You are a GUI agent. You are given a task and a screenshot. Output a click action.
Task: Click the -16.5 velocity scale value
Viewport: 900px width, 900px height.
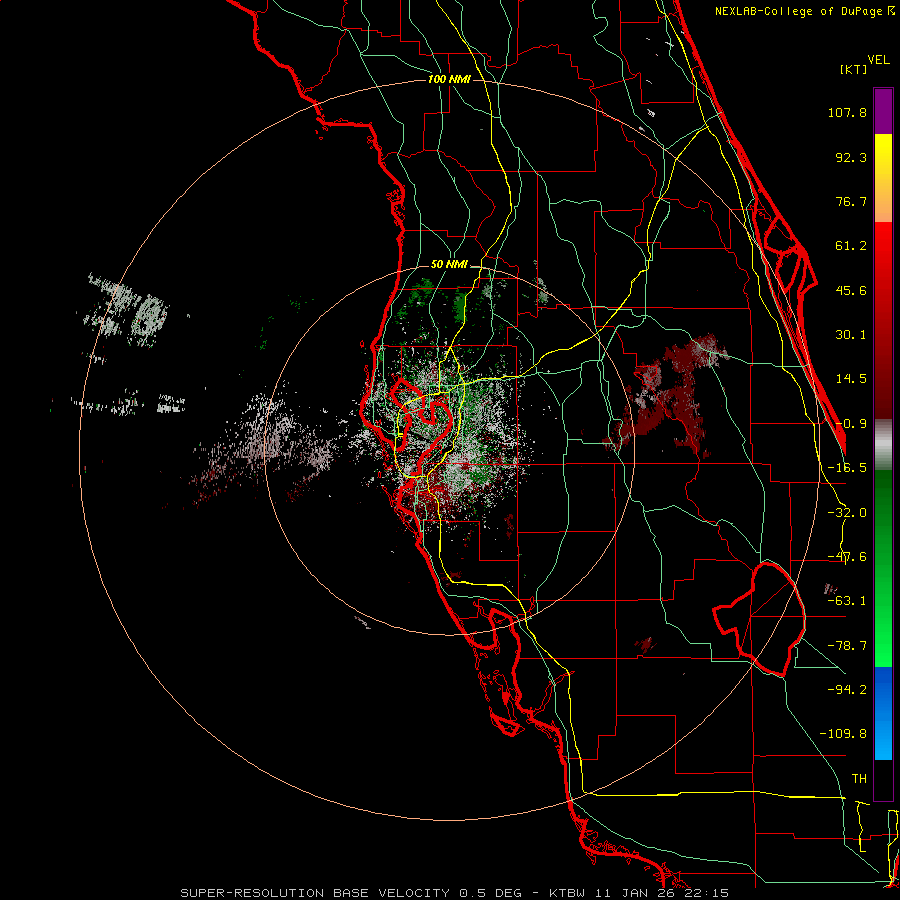pos(847,468)
